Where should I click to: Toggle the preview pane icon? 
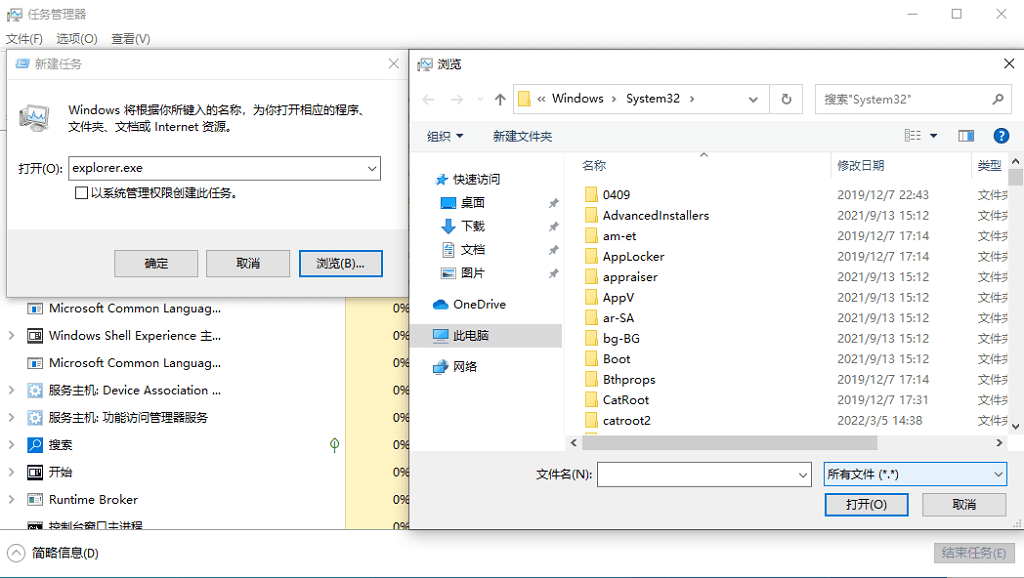[x=966, y=136]
